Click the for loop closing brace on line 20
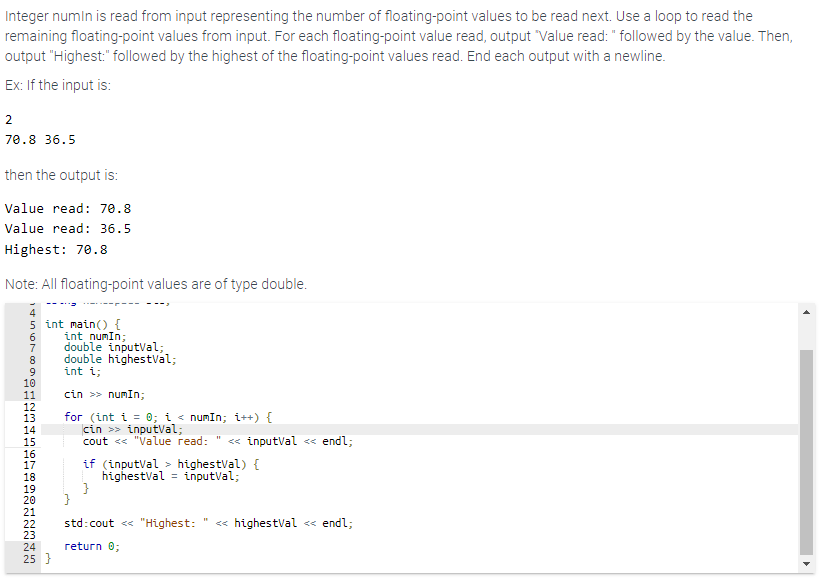 click(x=67, y=499)
